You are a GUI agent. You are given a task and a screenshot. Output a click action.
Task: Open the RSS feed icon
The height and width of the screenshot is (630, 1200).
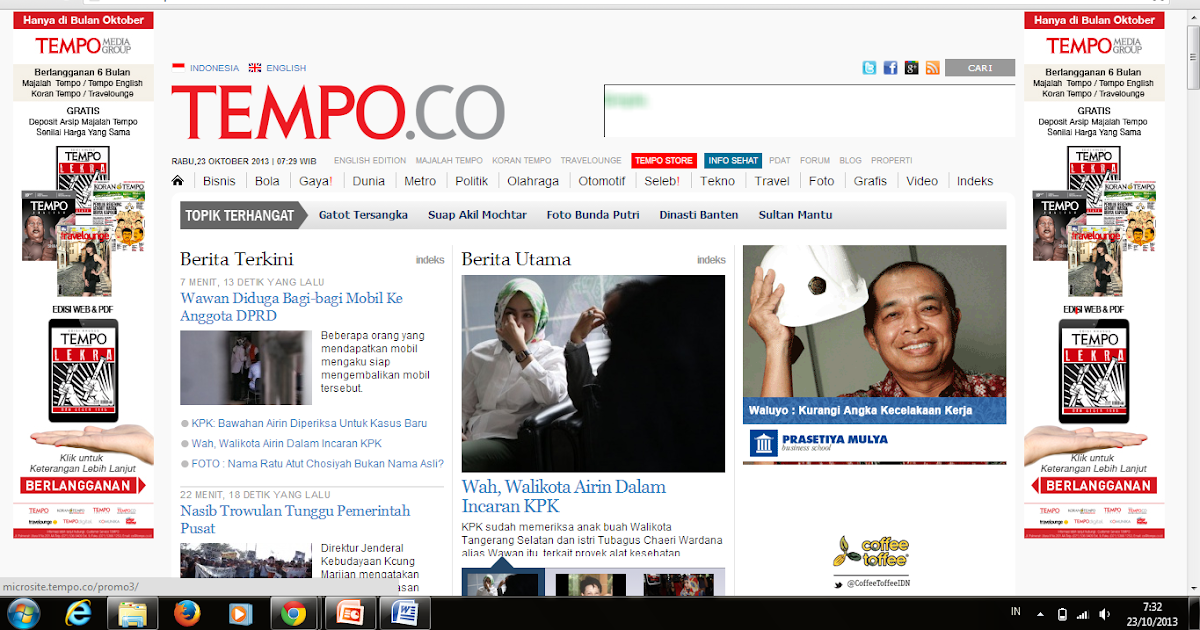[932, 68]
